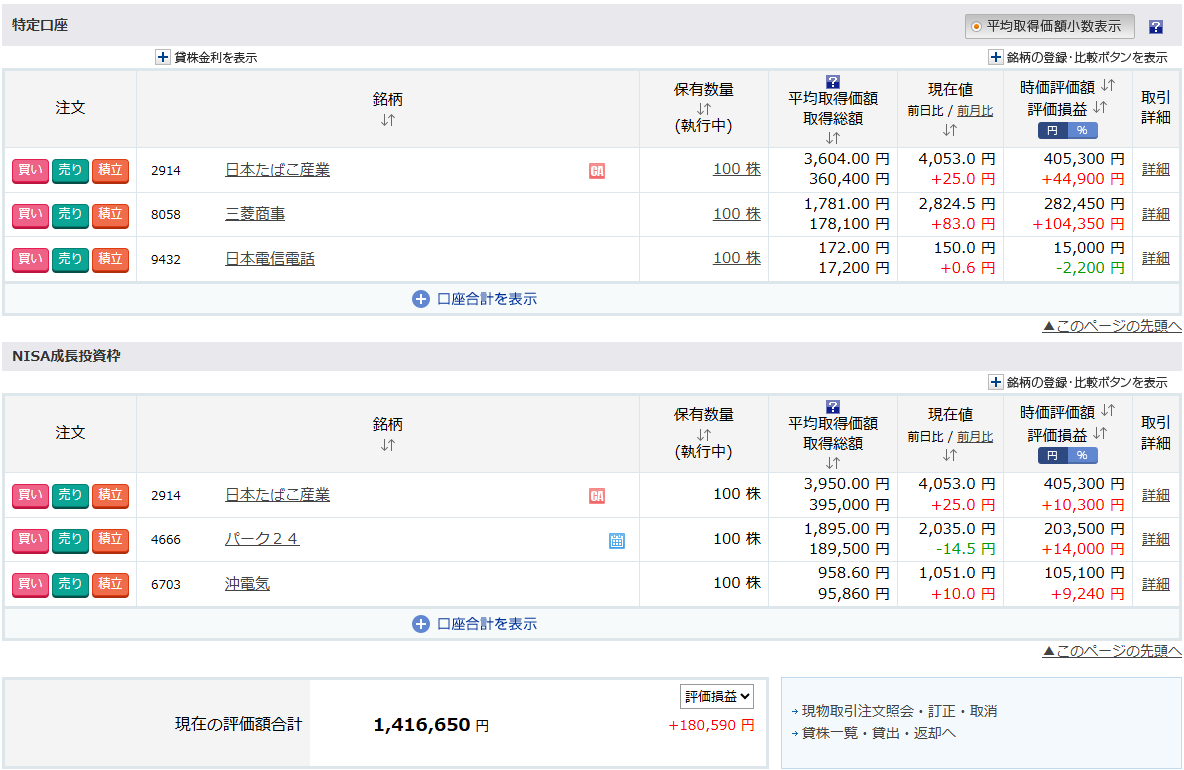Expand 銘柄の登録・比較ボタンを表示 in NISA成長投資枠
The width and height of the screenshot is (1184, 770).
point(996,382)
